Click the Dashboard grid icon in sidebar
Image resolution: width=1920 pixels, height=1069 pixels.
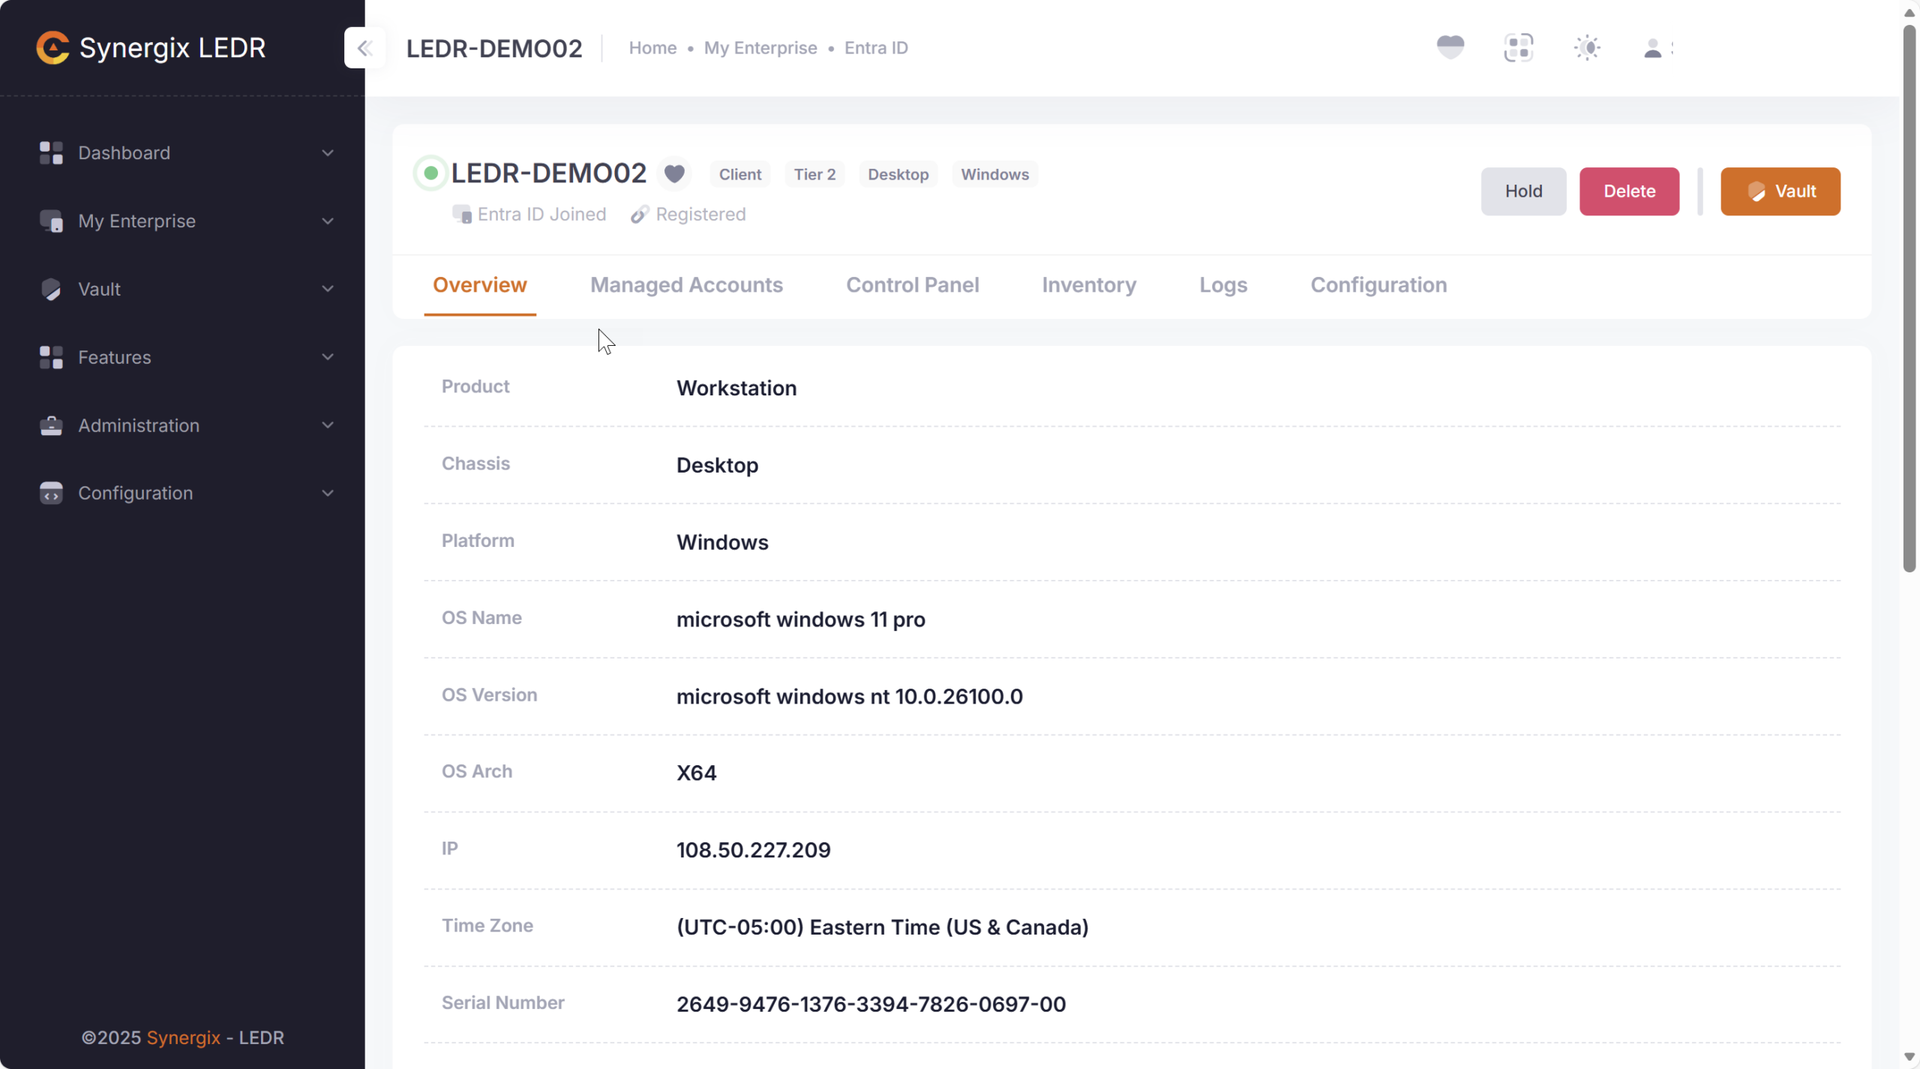(51, 152)
